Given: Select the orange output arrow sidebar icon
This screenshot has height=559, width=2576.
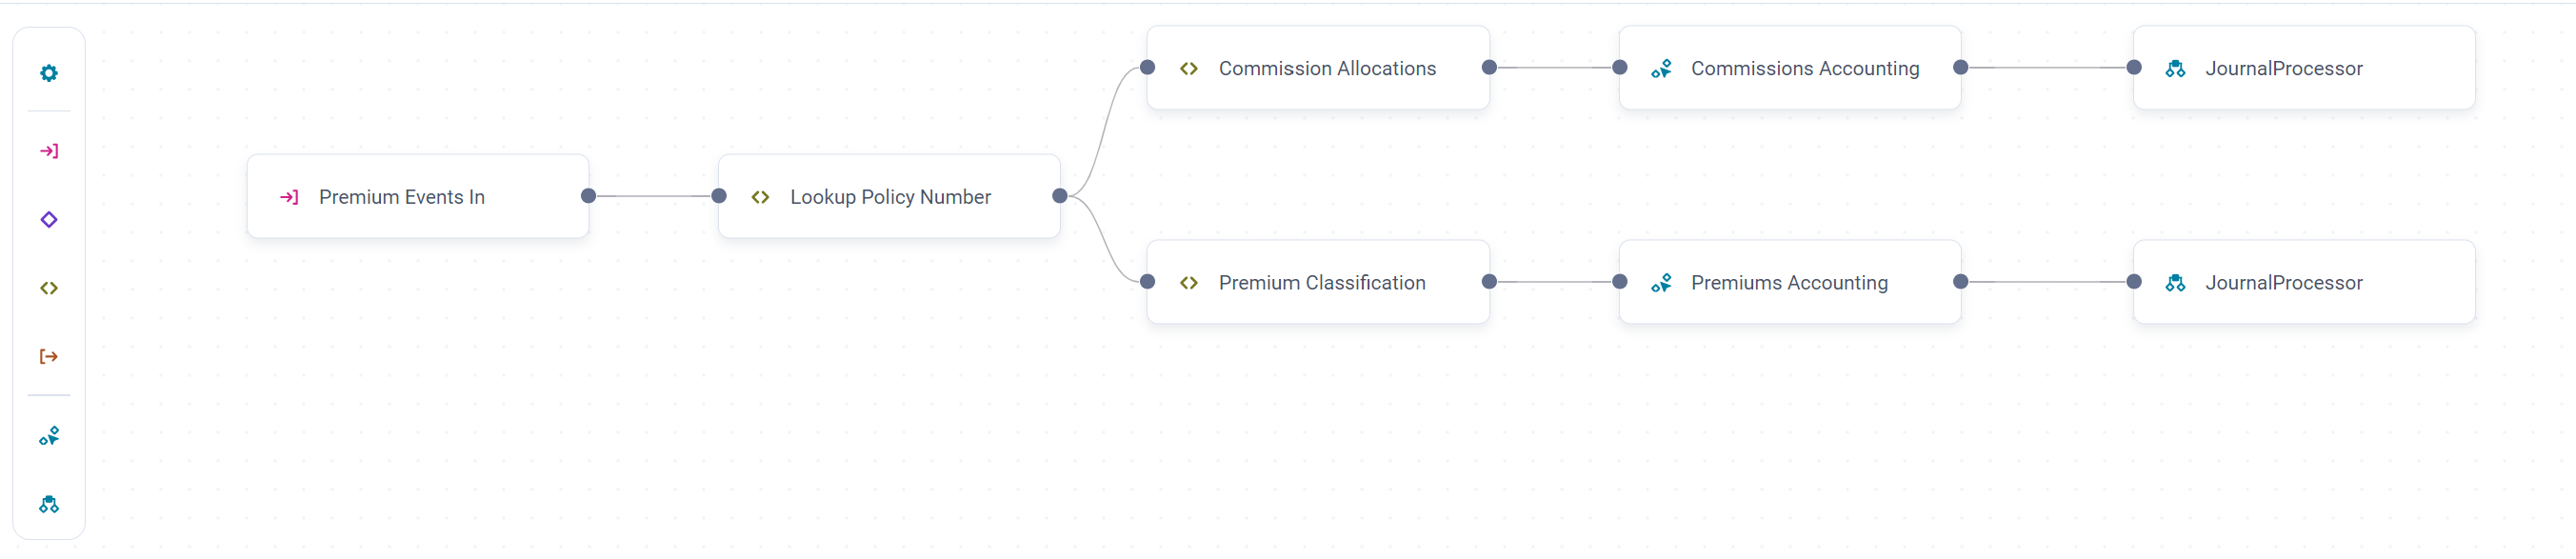Looking at the screenshot, I should point(49,357).
